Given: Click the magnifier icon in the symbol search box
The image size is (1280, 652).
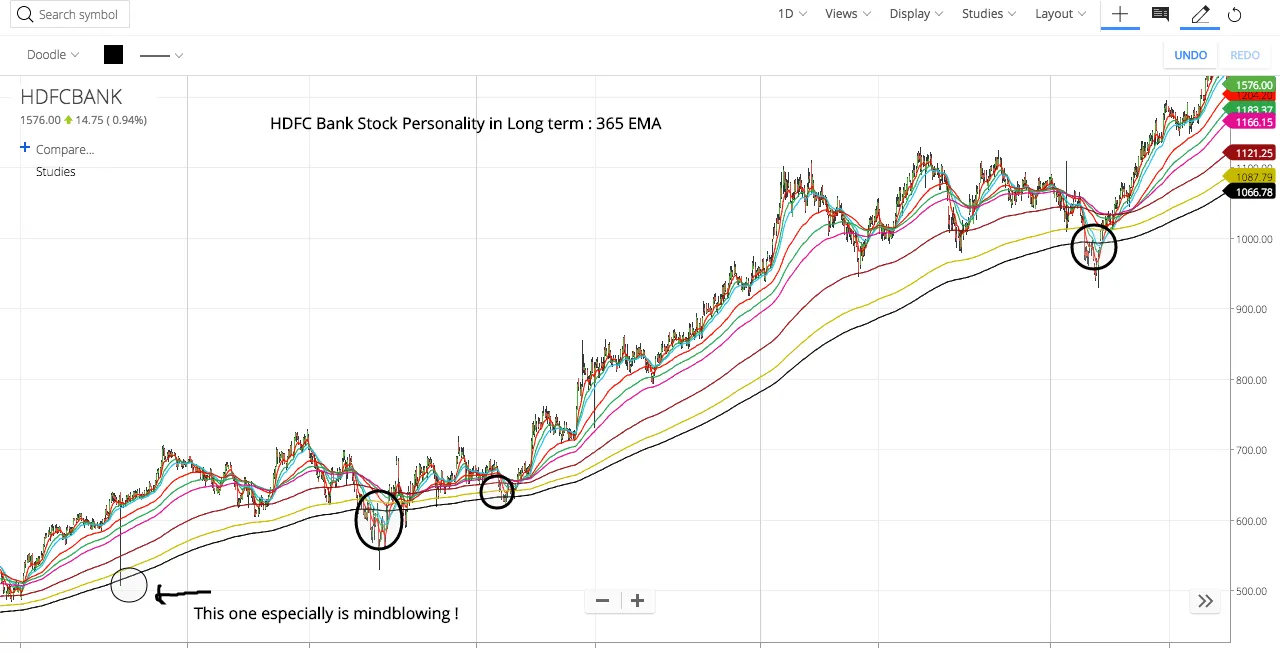Looking at the screenshot, I should pyautogui.click(x=26, y=14).
